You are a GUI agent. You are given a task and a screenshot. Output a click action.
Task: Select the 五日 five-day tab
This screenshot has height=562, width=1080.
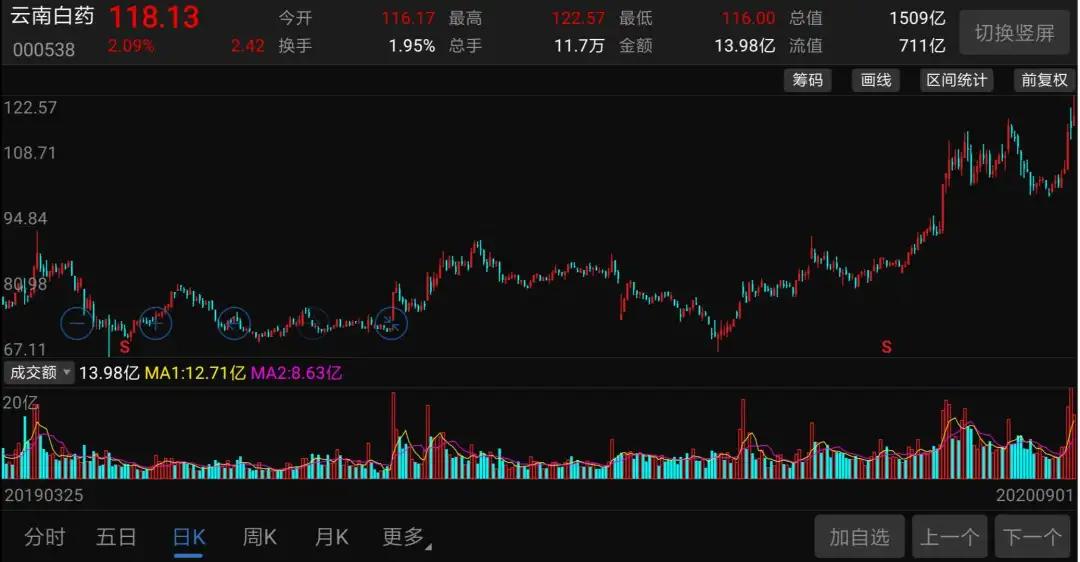[x=116, y=537]
